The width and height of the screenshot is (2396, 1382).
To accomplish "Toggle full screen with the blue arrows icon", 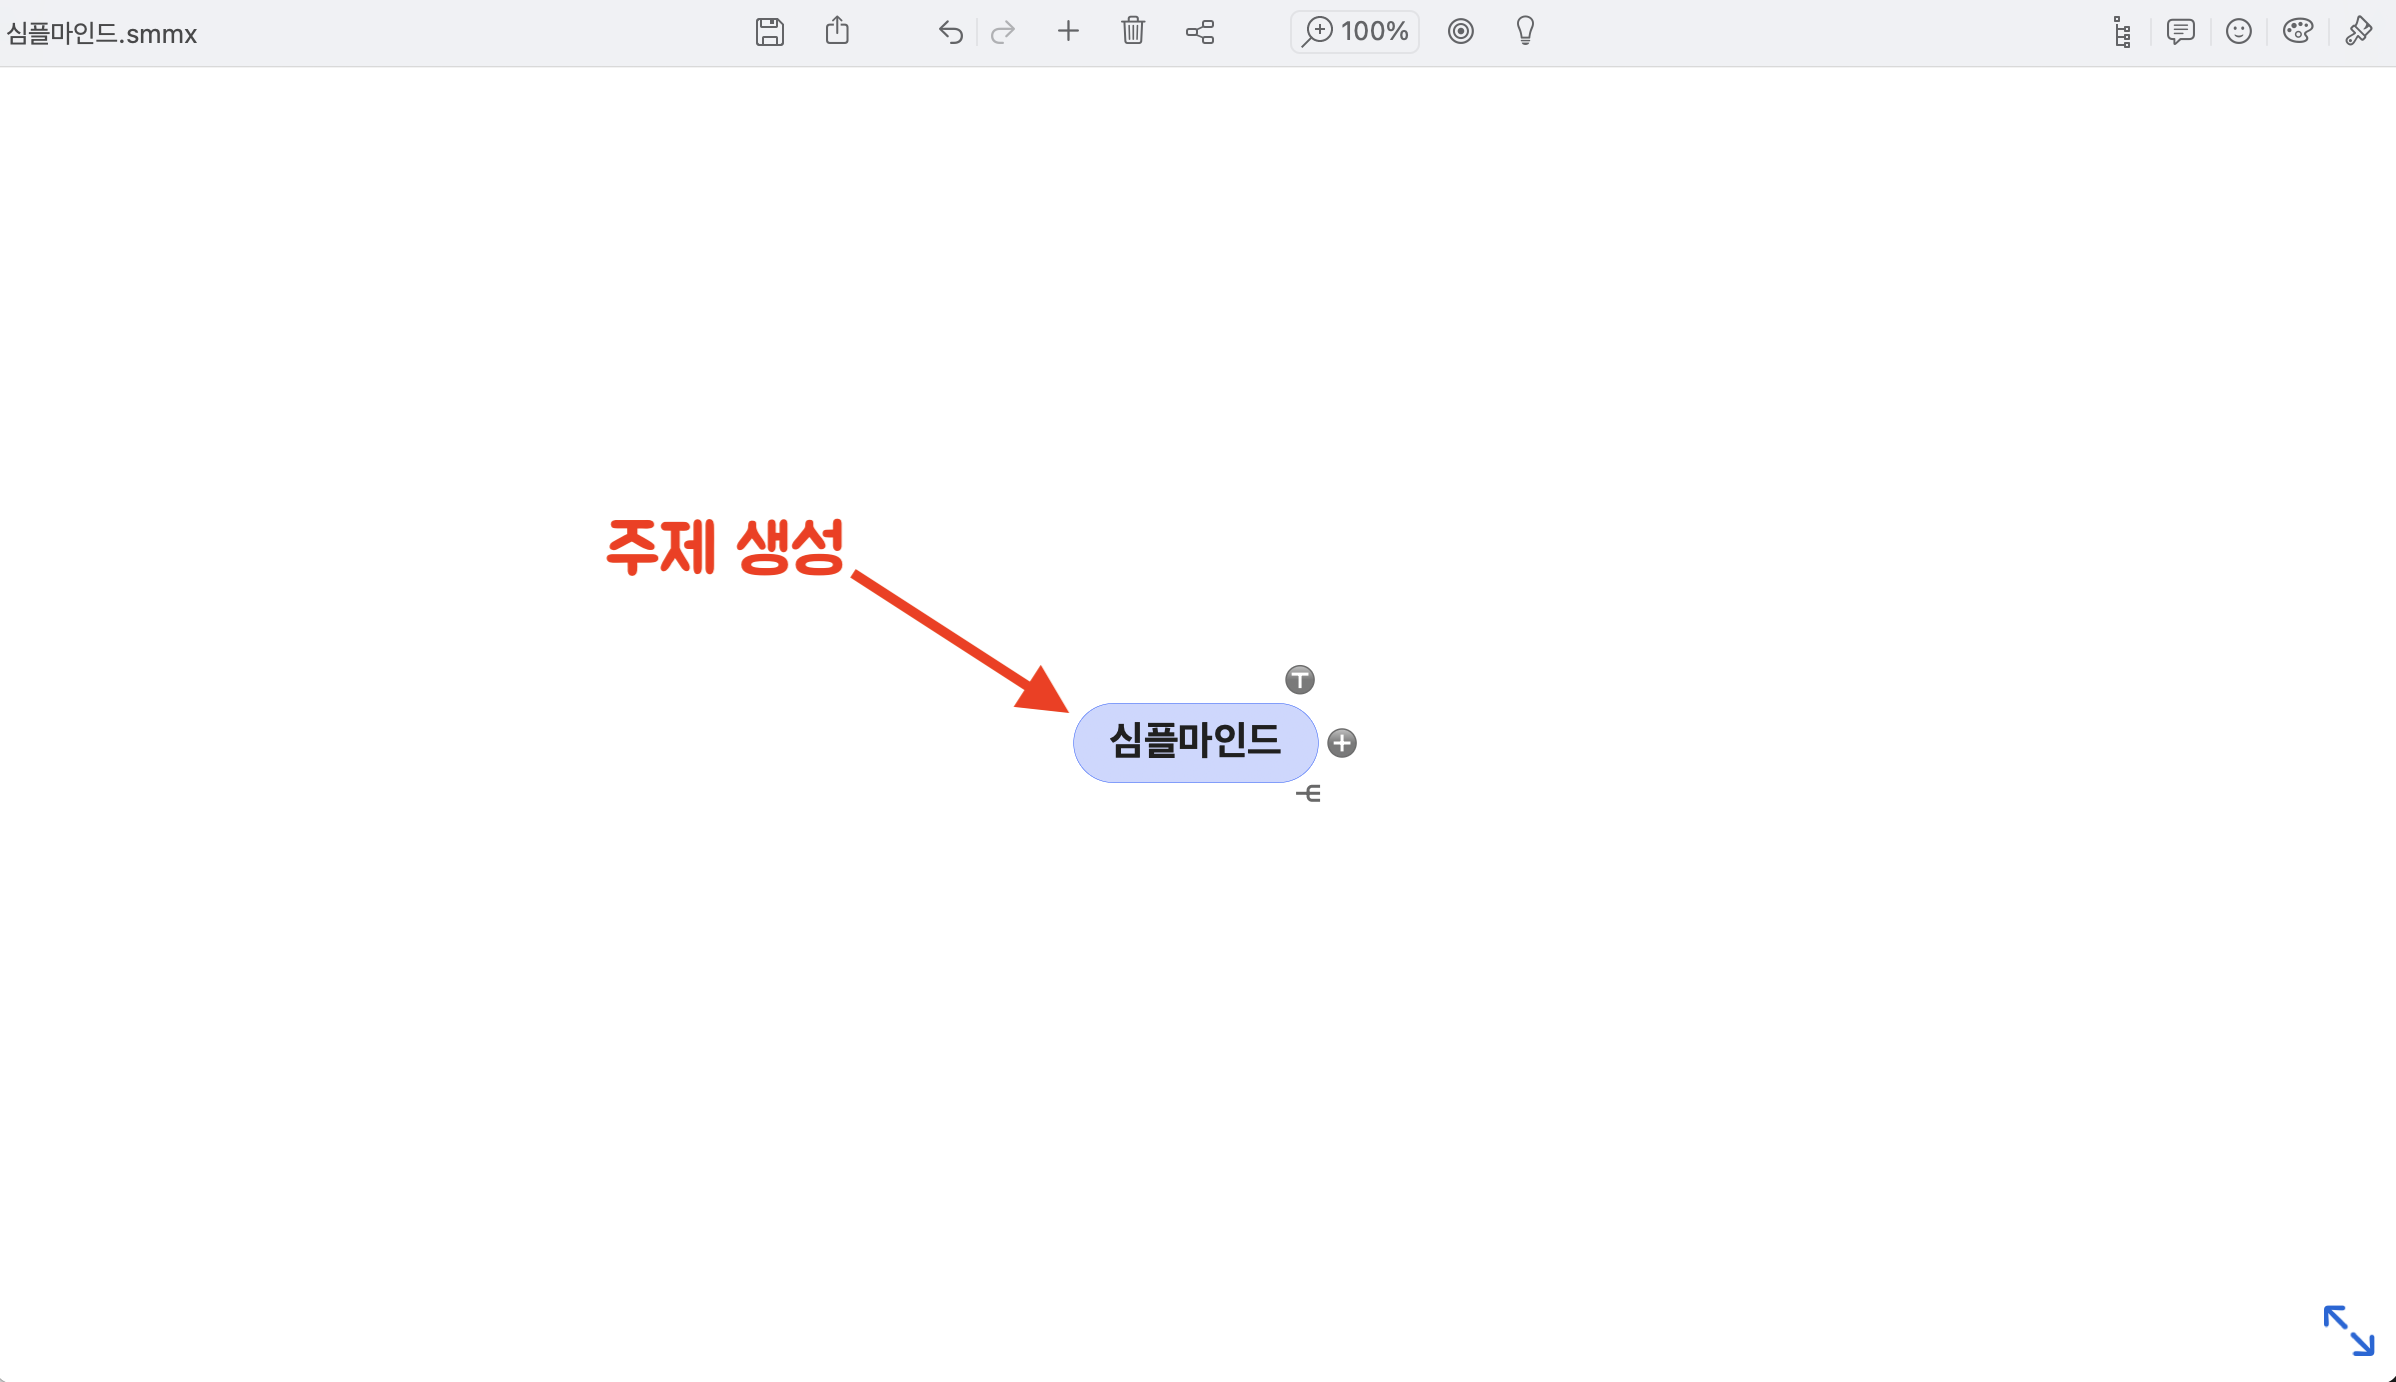I will [x=2348, y=1331].
